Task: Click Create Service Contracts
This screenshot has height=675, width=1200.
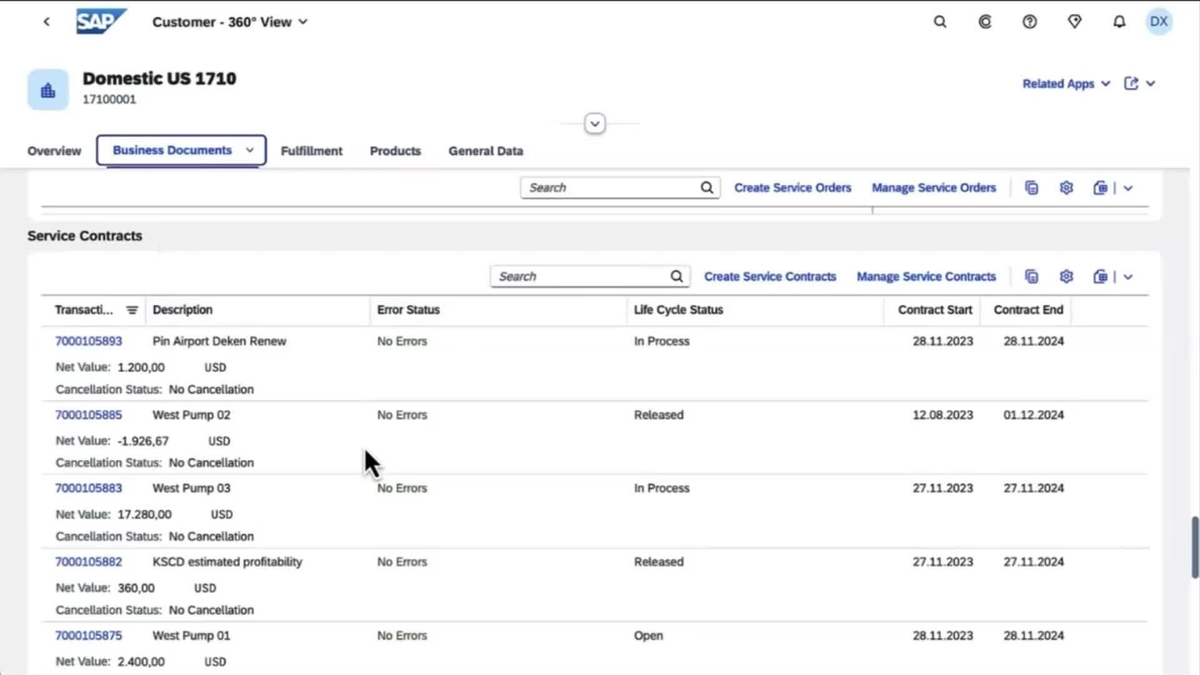Action: pos(770,276)
